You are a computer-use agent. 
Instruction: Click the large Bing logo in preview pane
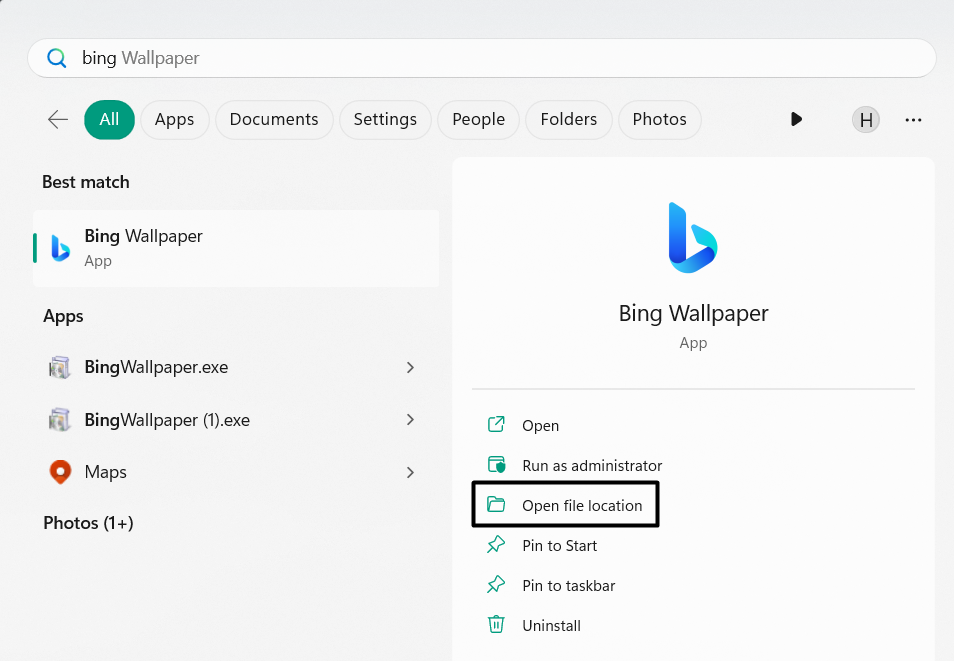pos(693,238)
